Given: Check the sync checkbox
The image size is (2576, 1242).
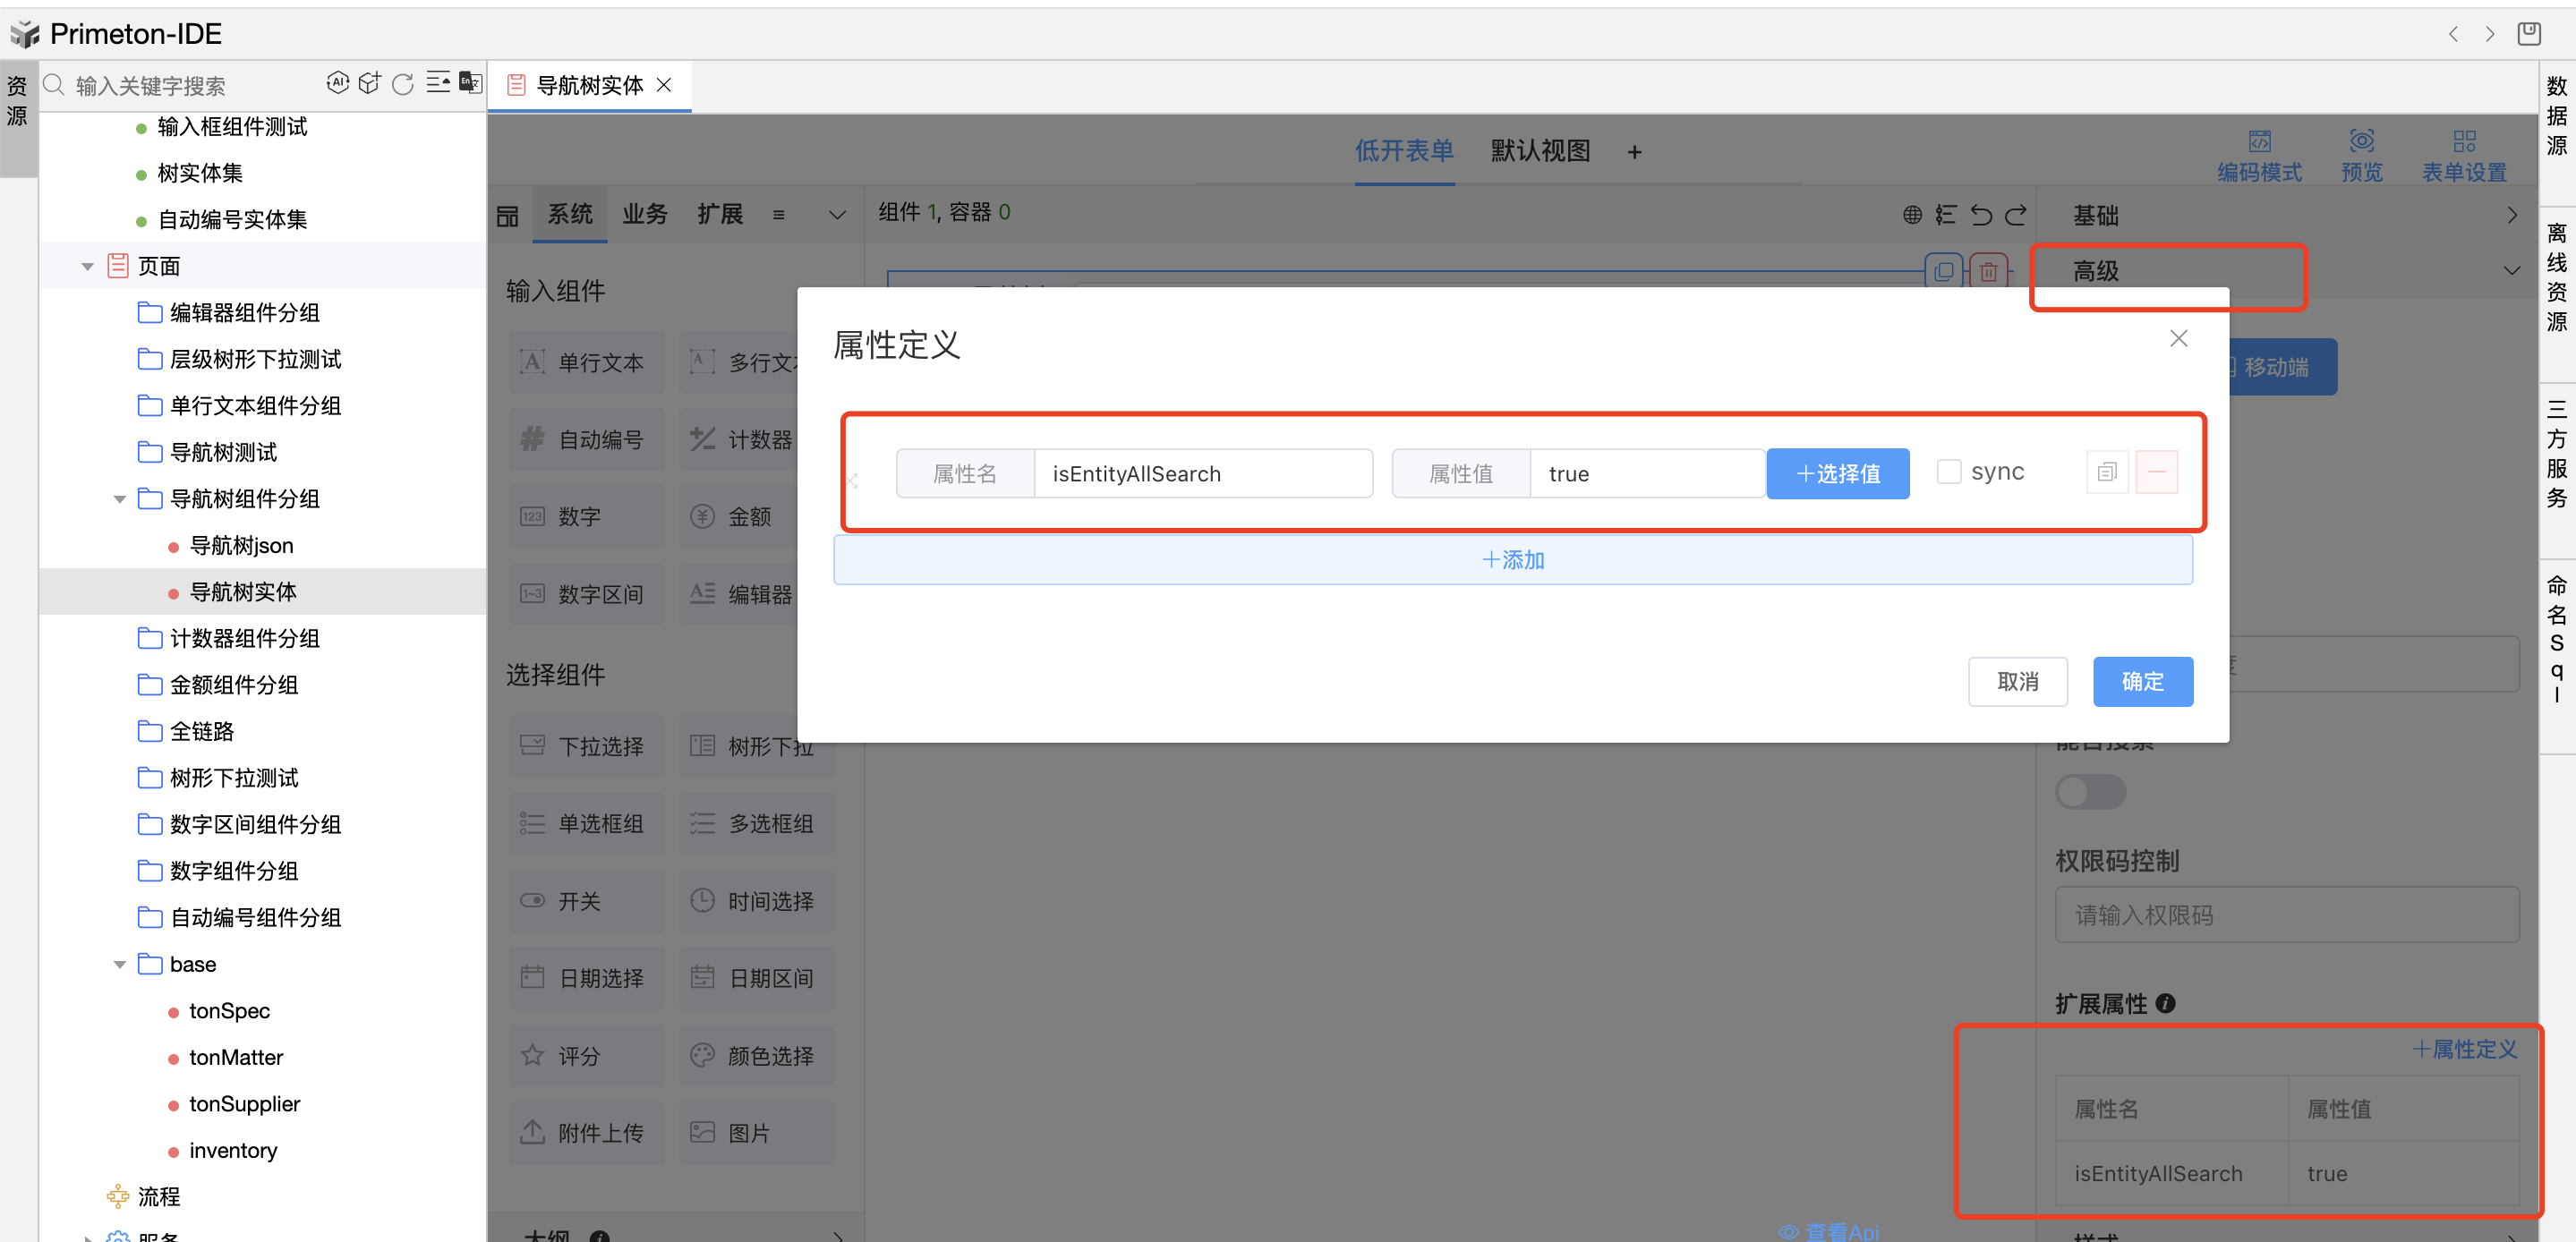Looking at the screenshot, I should coord(1948,472).
